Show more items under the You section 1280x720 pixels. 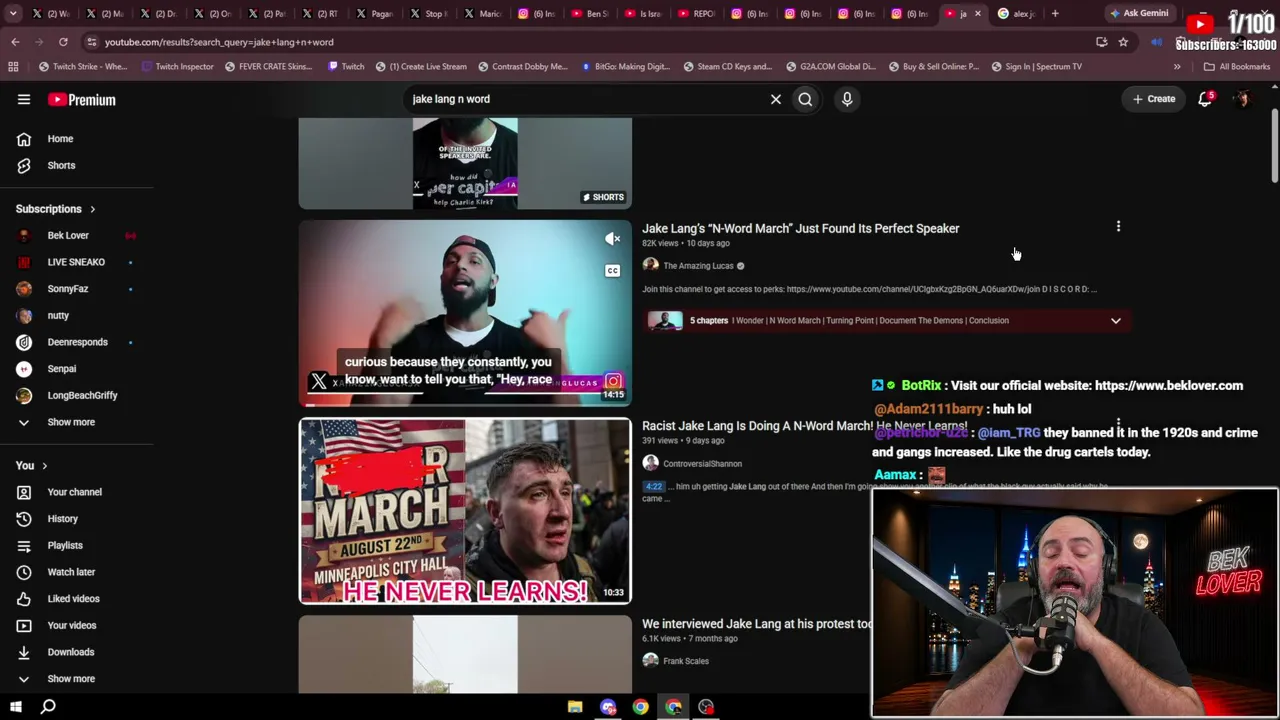tap(70, 679)
